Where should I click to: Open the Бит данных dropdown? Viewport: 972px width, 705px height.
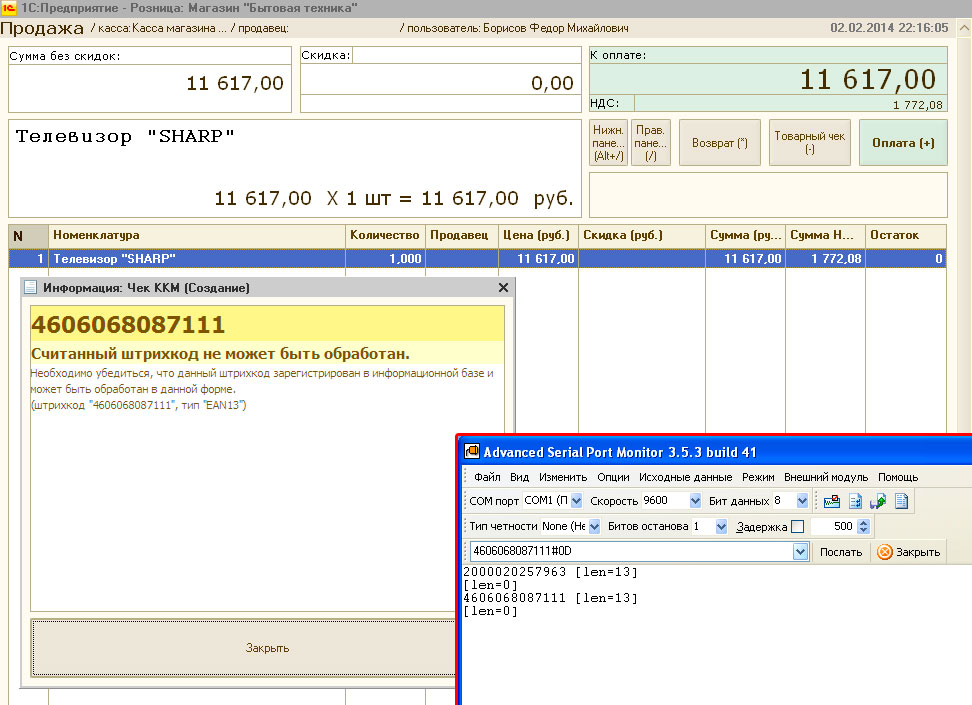(802, 501)
